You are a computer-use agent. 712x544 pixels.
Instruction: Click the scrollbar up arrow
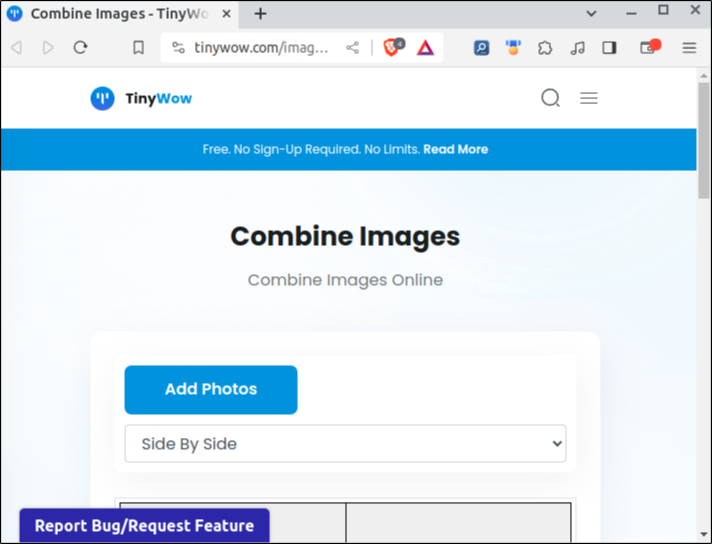pos(703,75)
